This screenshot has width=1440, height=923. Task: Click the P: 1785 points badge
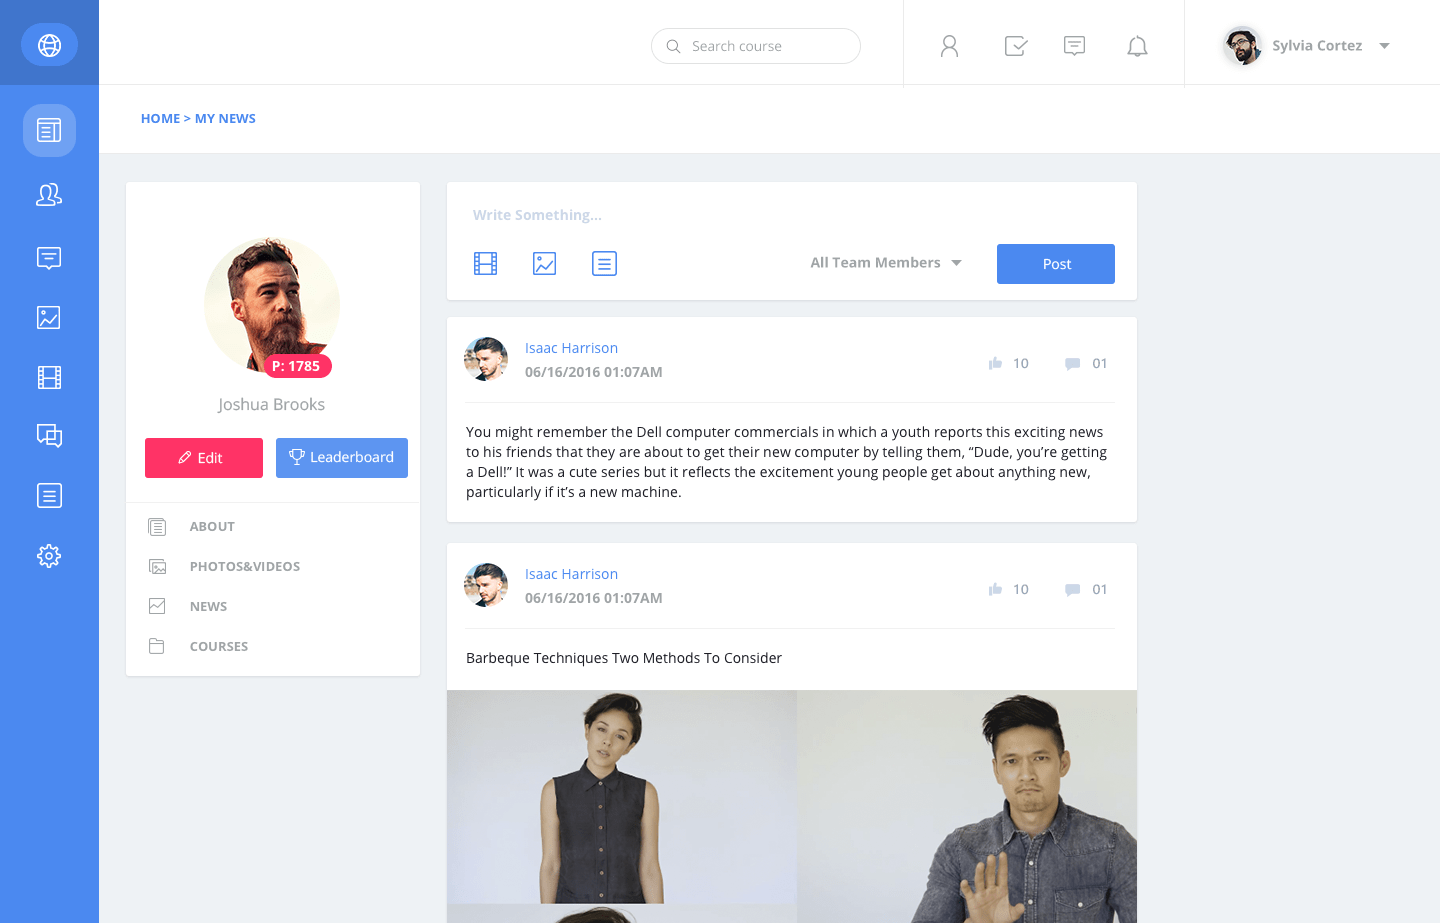click(x=297, y=366)
